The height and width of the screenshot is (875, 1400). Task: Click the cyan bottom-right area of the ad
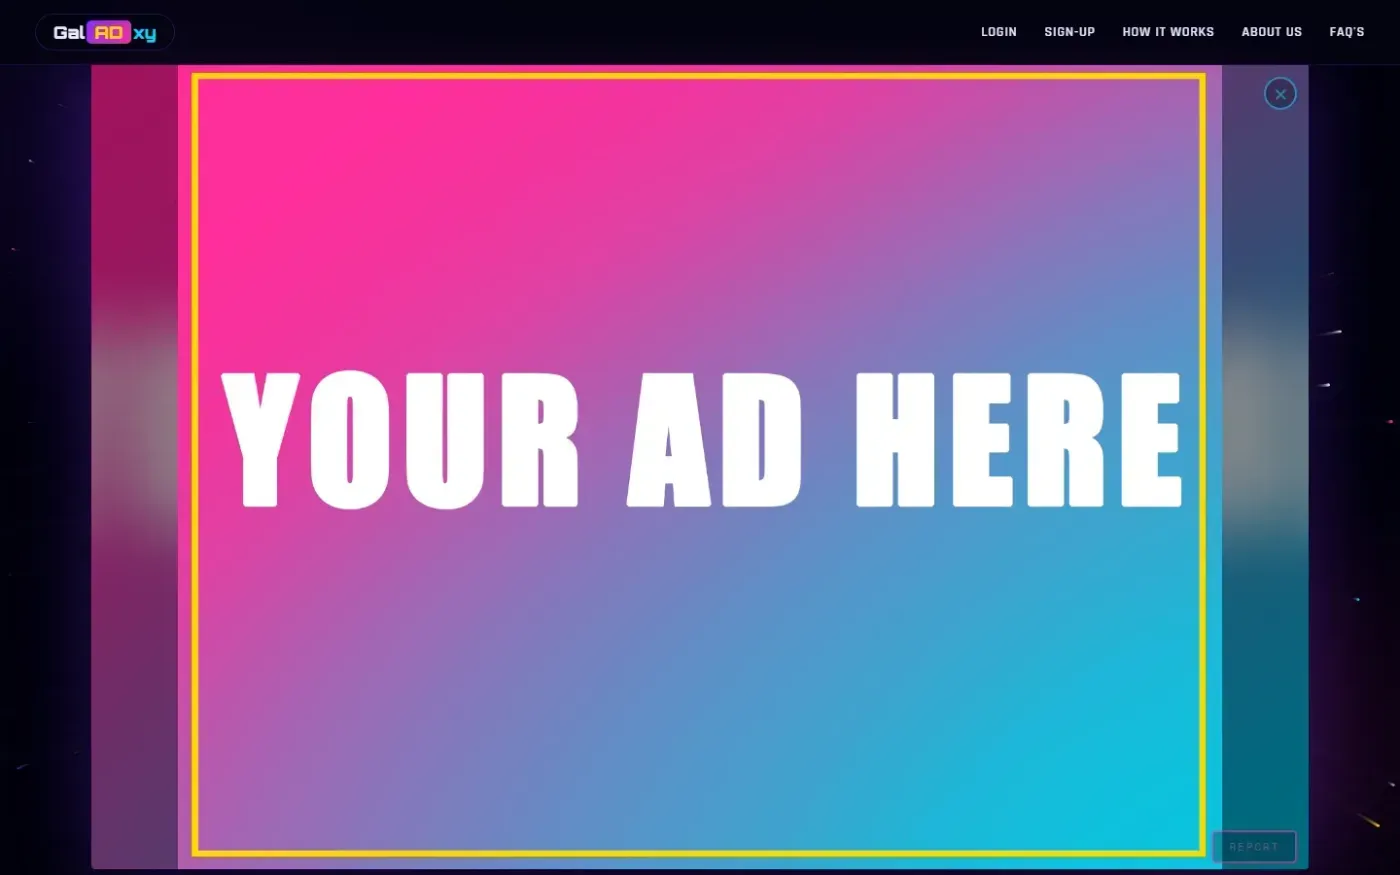click(1100, 760)
